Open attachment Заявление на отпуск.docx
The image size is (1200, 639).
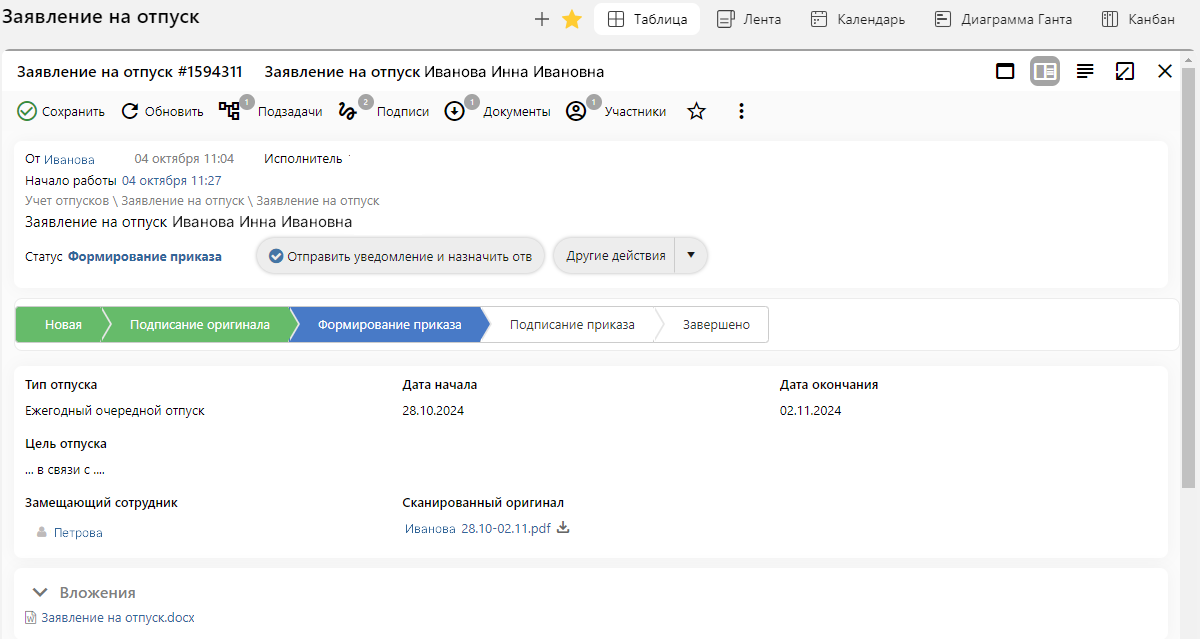[118, 618]
